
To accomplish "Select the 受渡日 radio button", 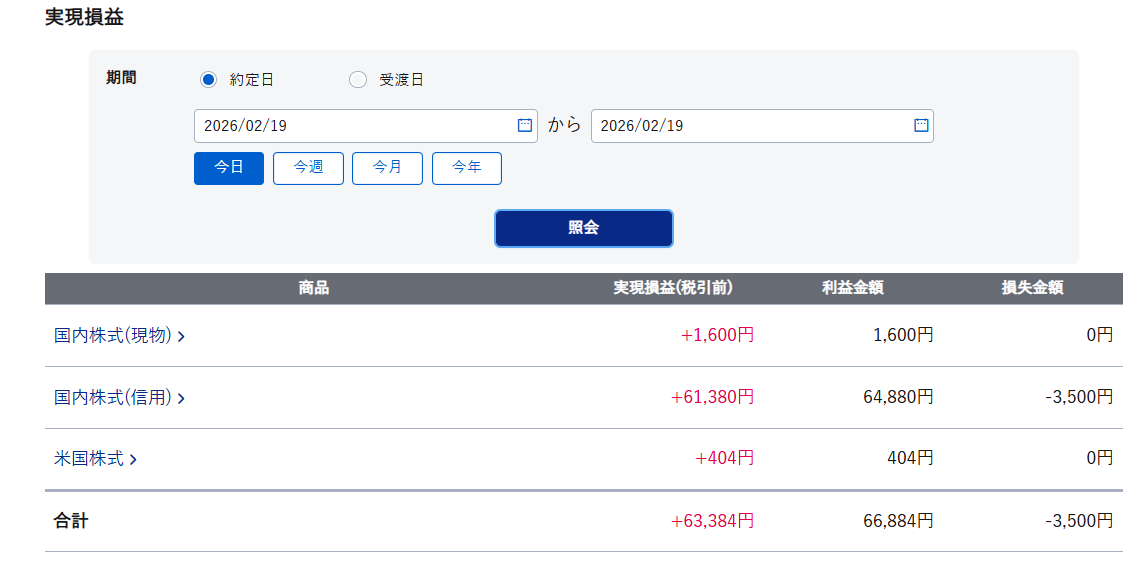I will tap(358, 80).
